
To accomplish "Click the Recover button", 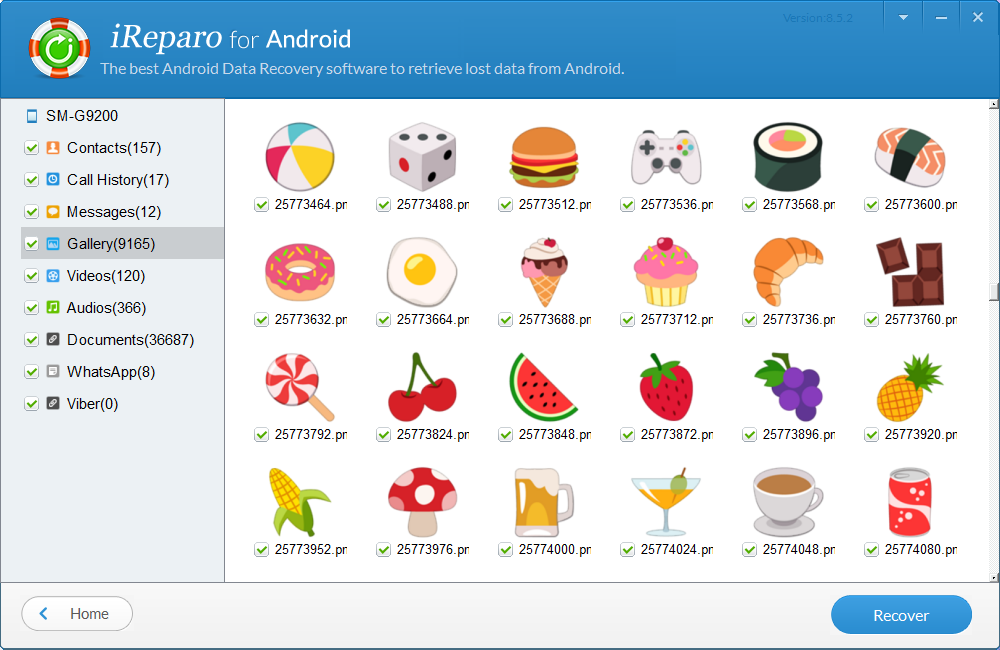I will pyautogui.click(x=901, y=615).
